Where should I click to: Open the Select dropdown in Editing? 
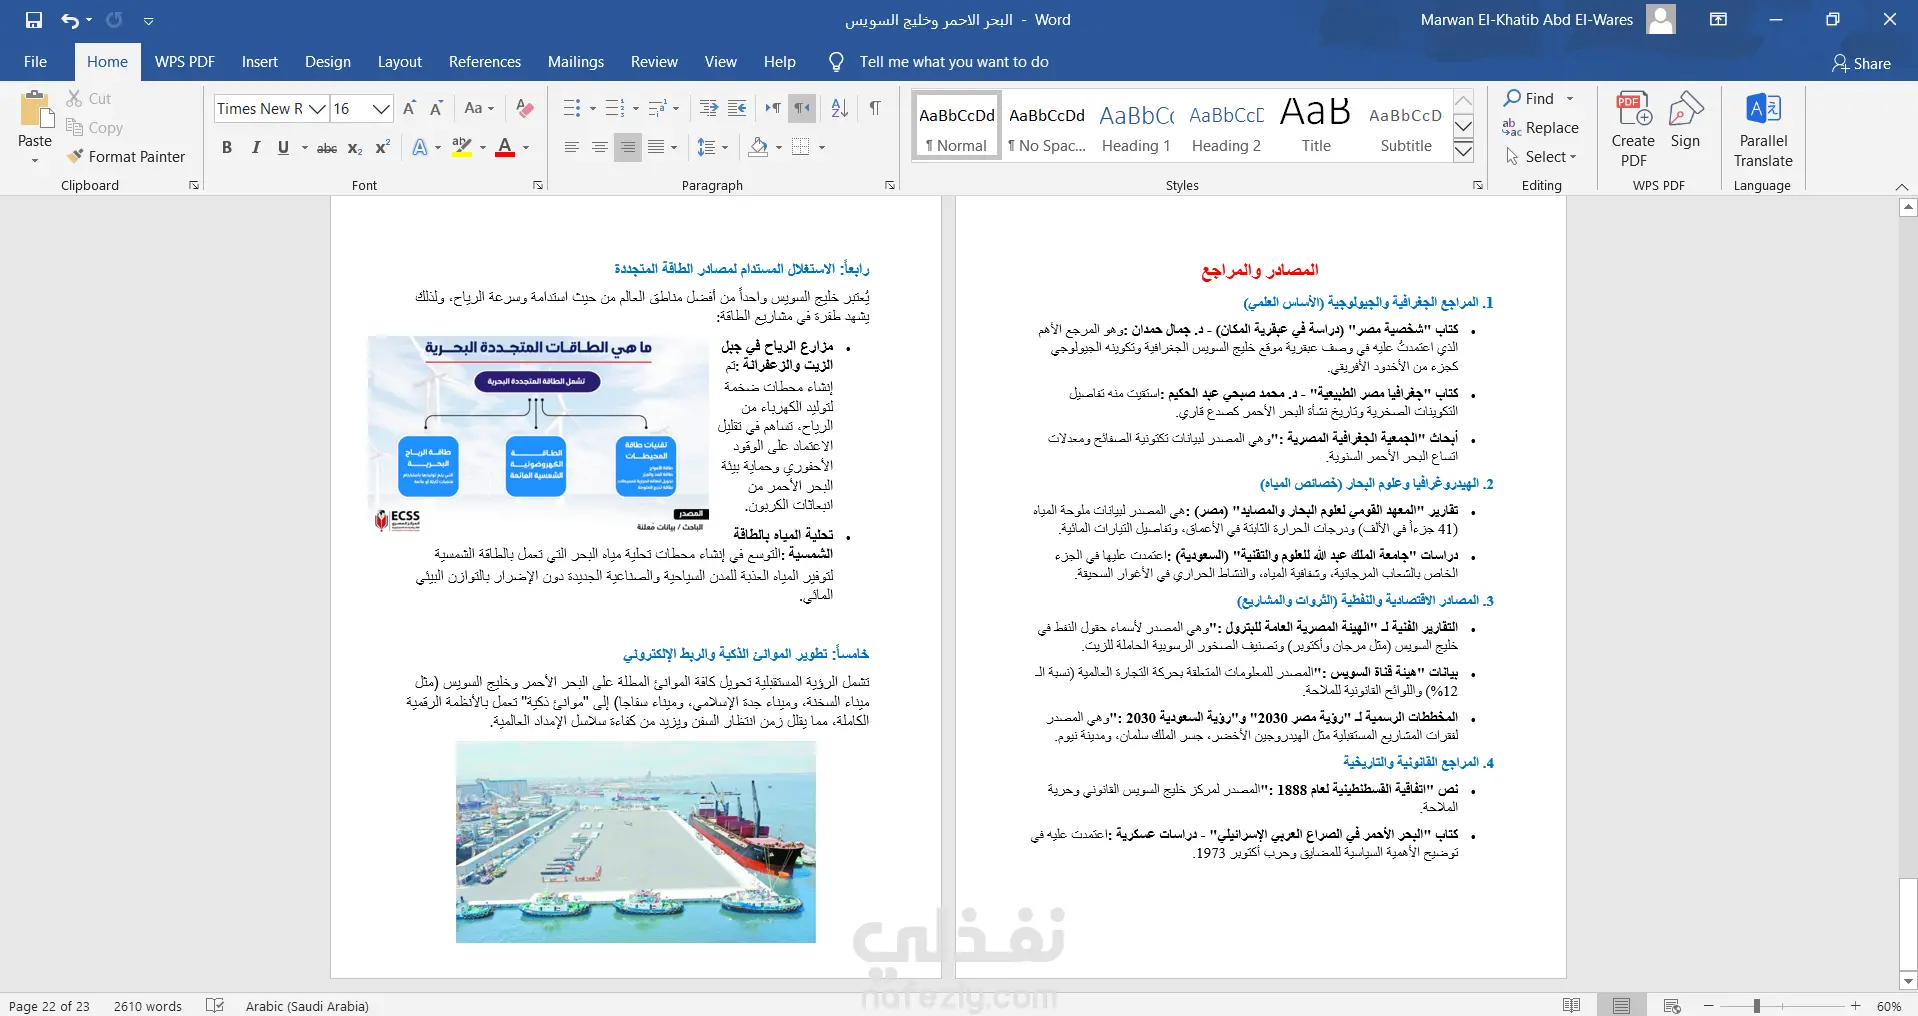pos(1540,156)
